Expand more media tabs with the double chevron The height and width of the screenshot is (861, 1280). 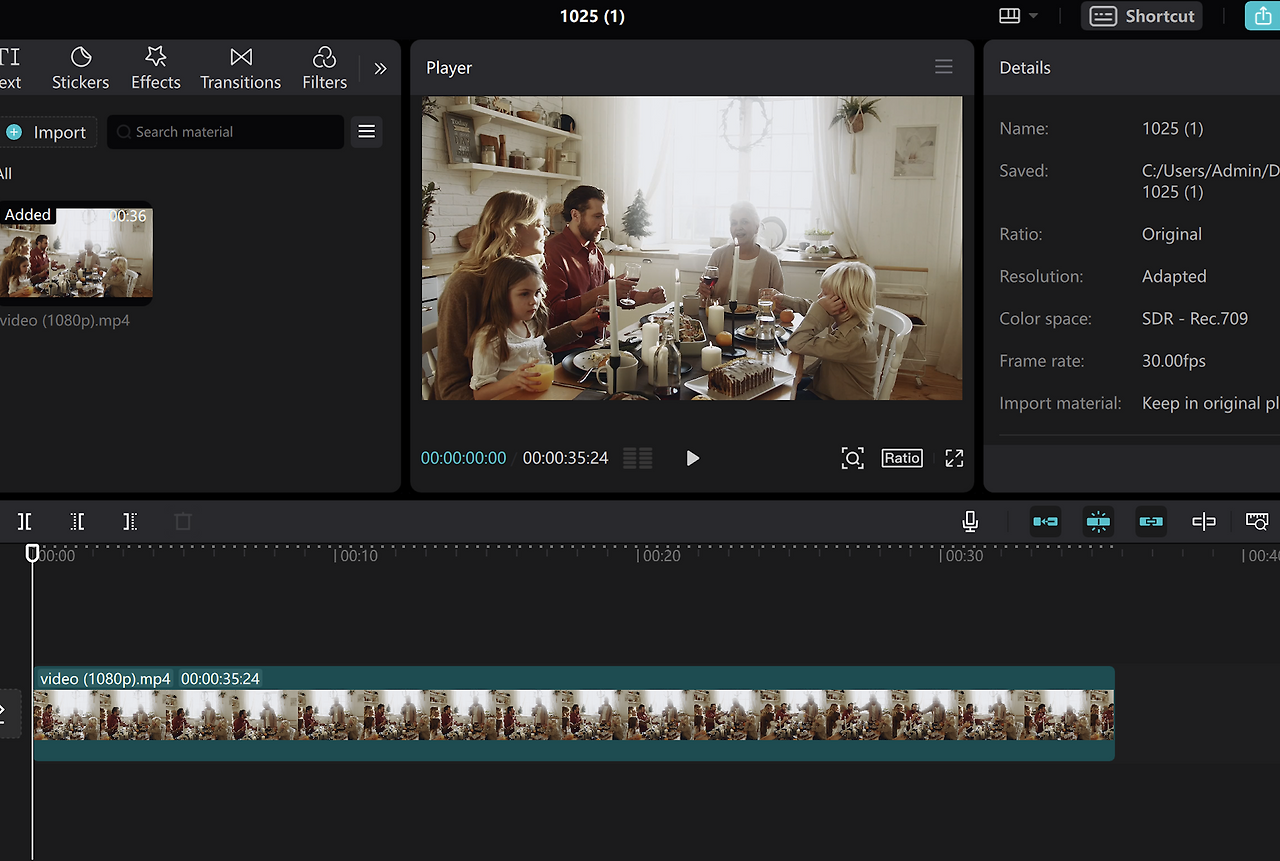pyautogui.click(x=380, y=69)
